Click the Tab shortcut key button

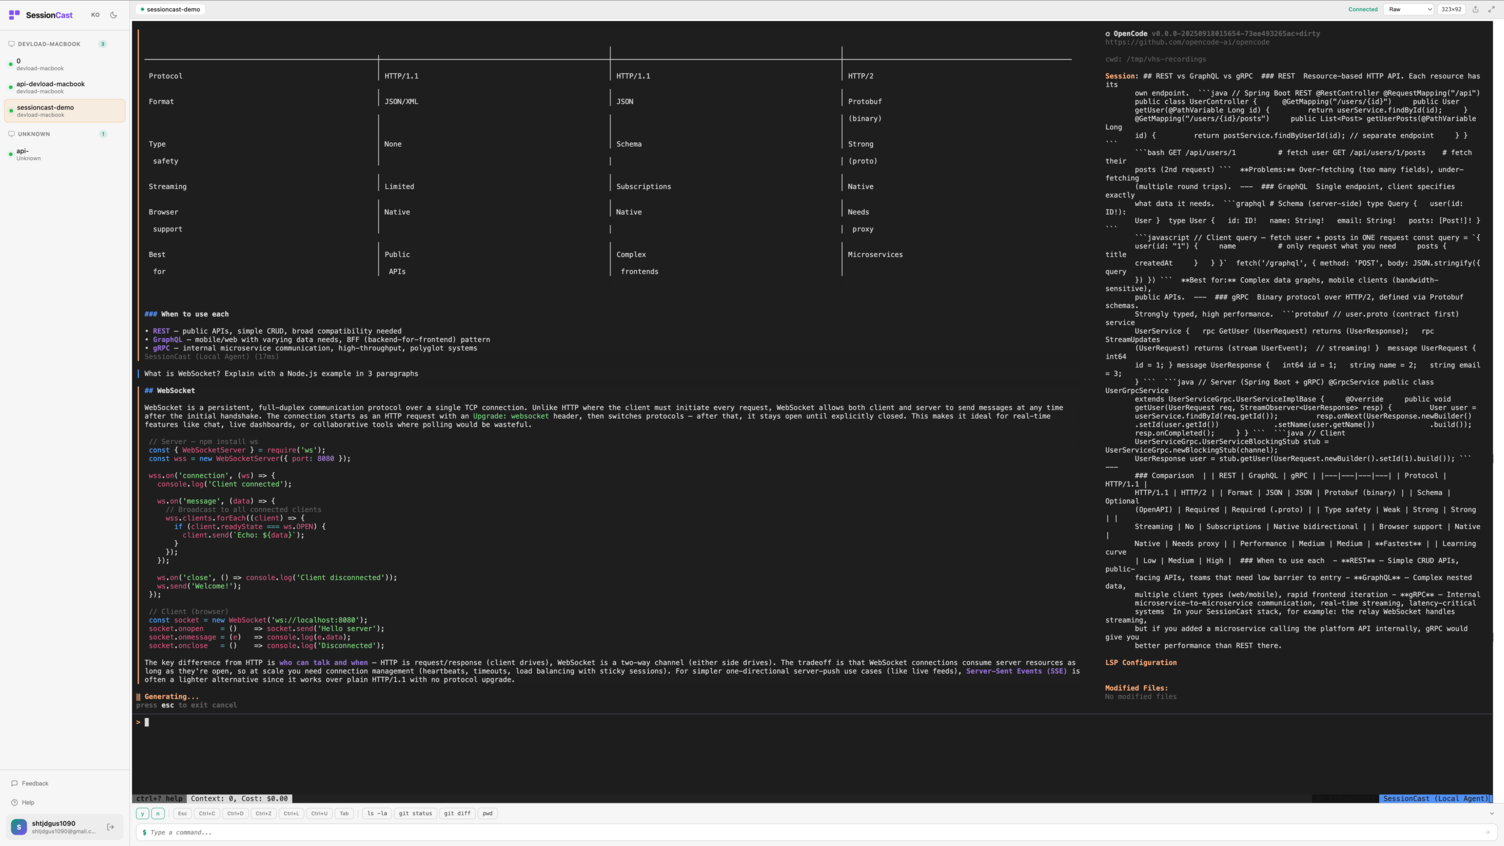(x=344, y=813)
